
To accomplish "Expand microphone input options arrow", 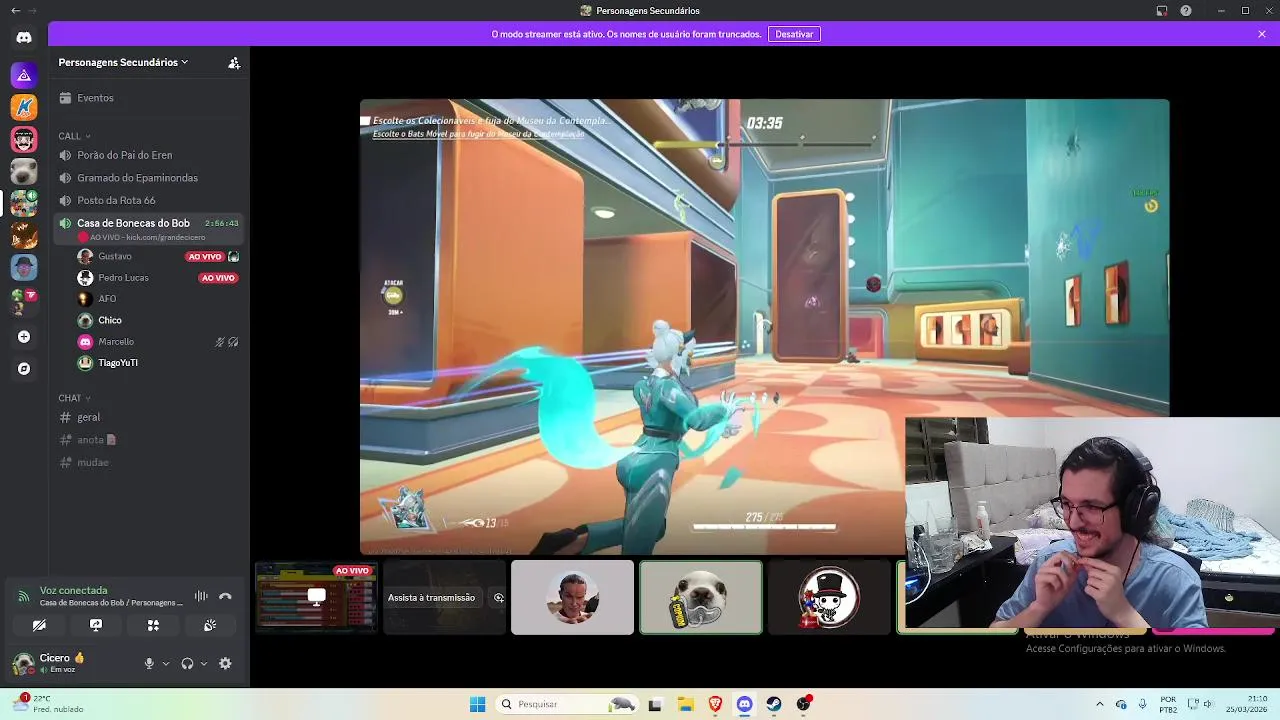I will click(x=166, y=663).
